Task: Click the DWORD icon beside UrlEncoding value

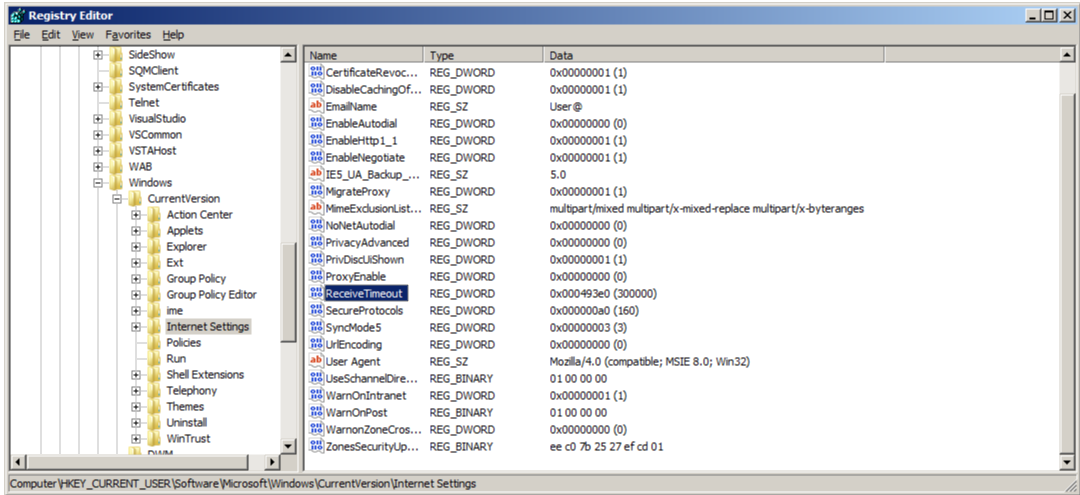Action: pyautogui.click(x=316, y=344)
